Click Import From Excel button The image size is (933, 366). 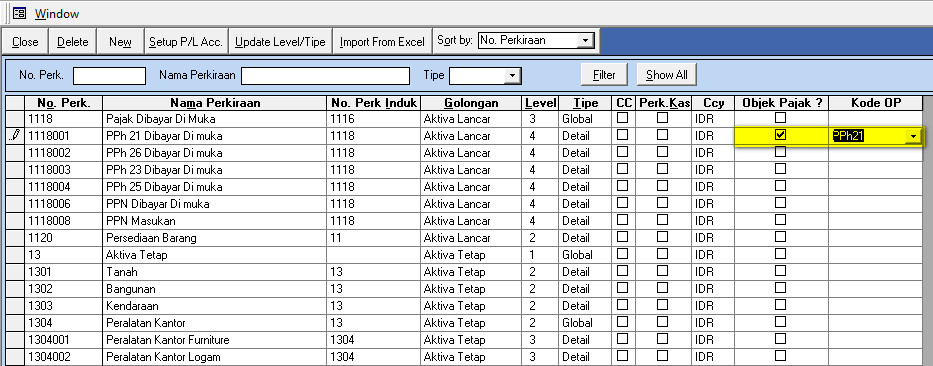(382, 42)
